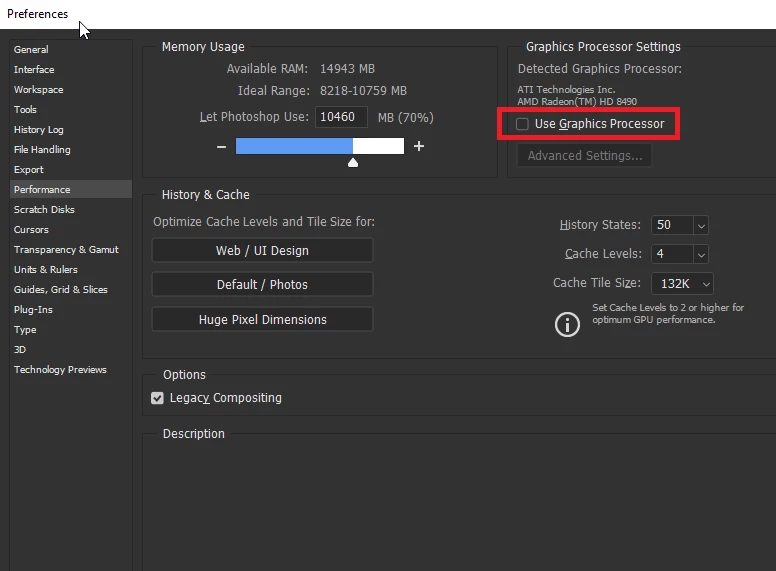Viewport: 776px width, 571px height.
Task: Open the Type preferences category
Action: (x=25, y=330)
